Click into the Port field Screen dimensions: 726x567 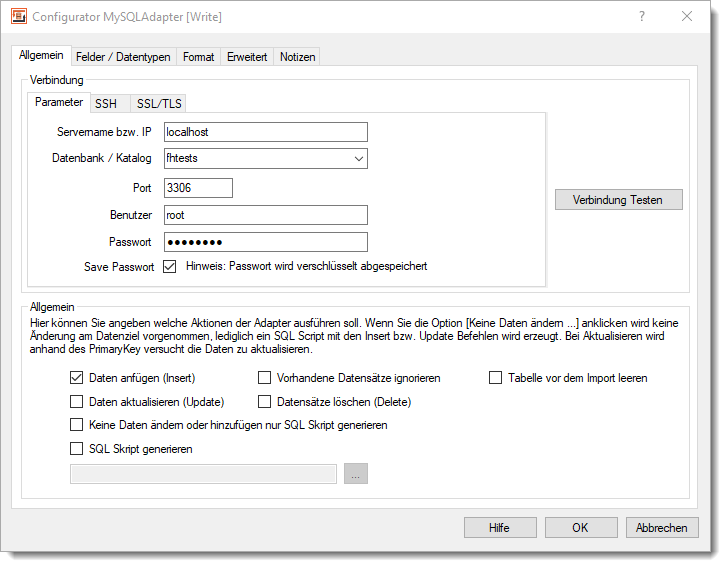(198, 188)
